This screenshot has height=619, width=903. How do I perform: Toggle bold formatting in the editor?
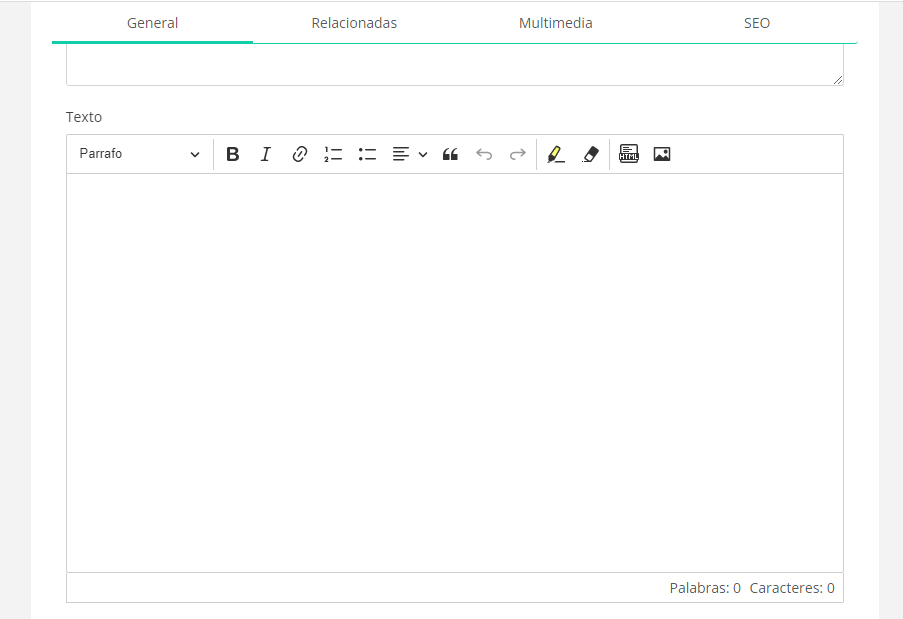coord(233,154)
